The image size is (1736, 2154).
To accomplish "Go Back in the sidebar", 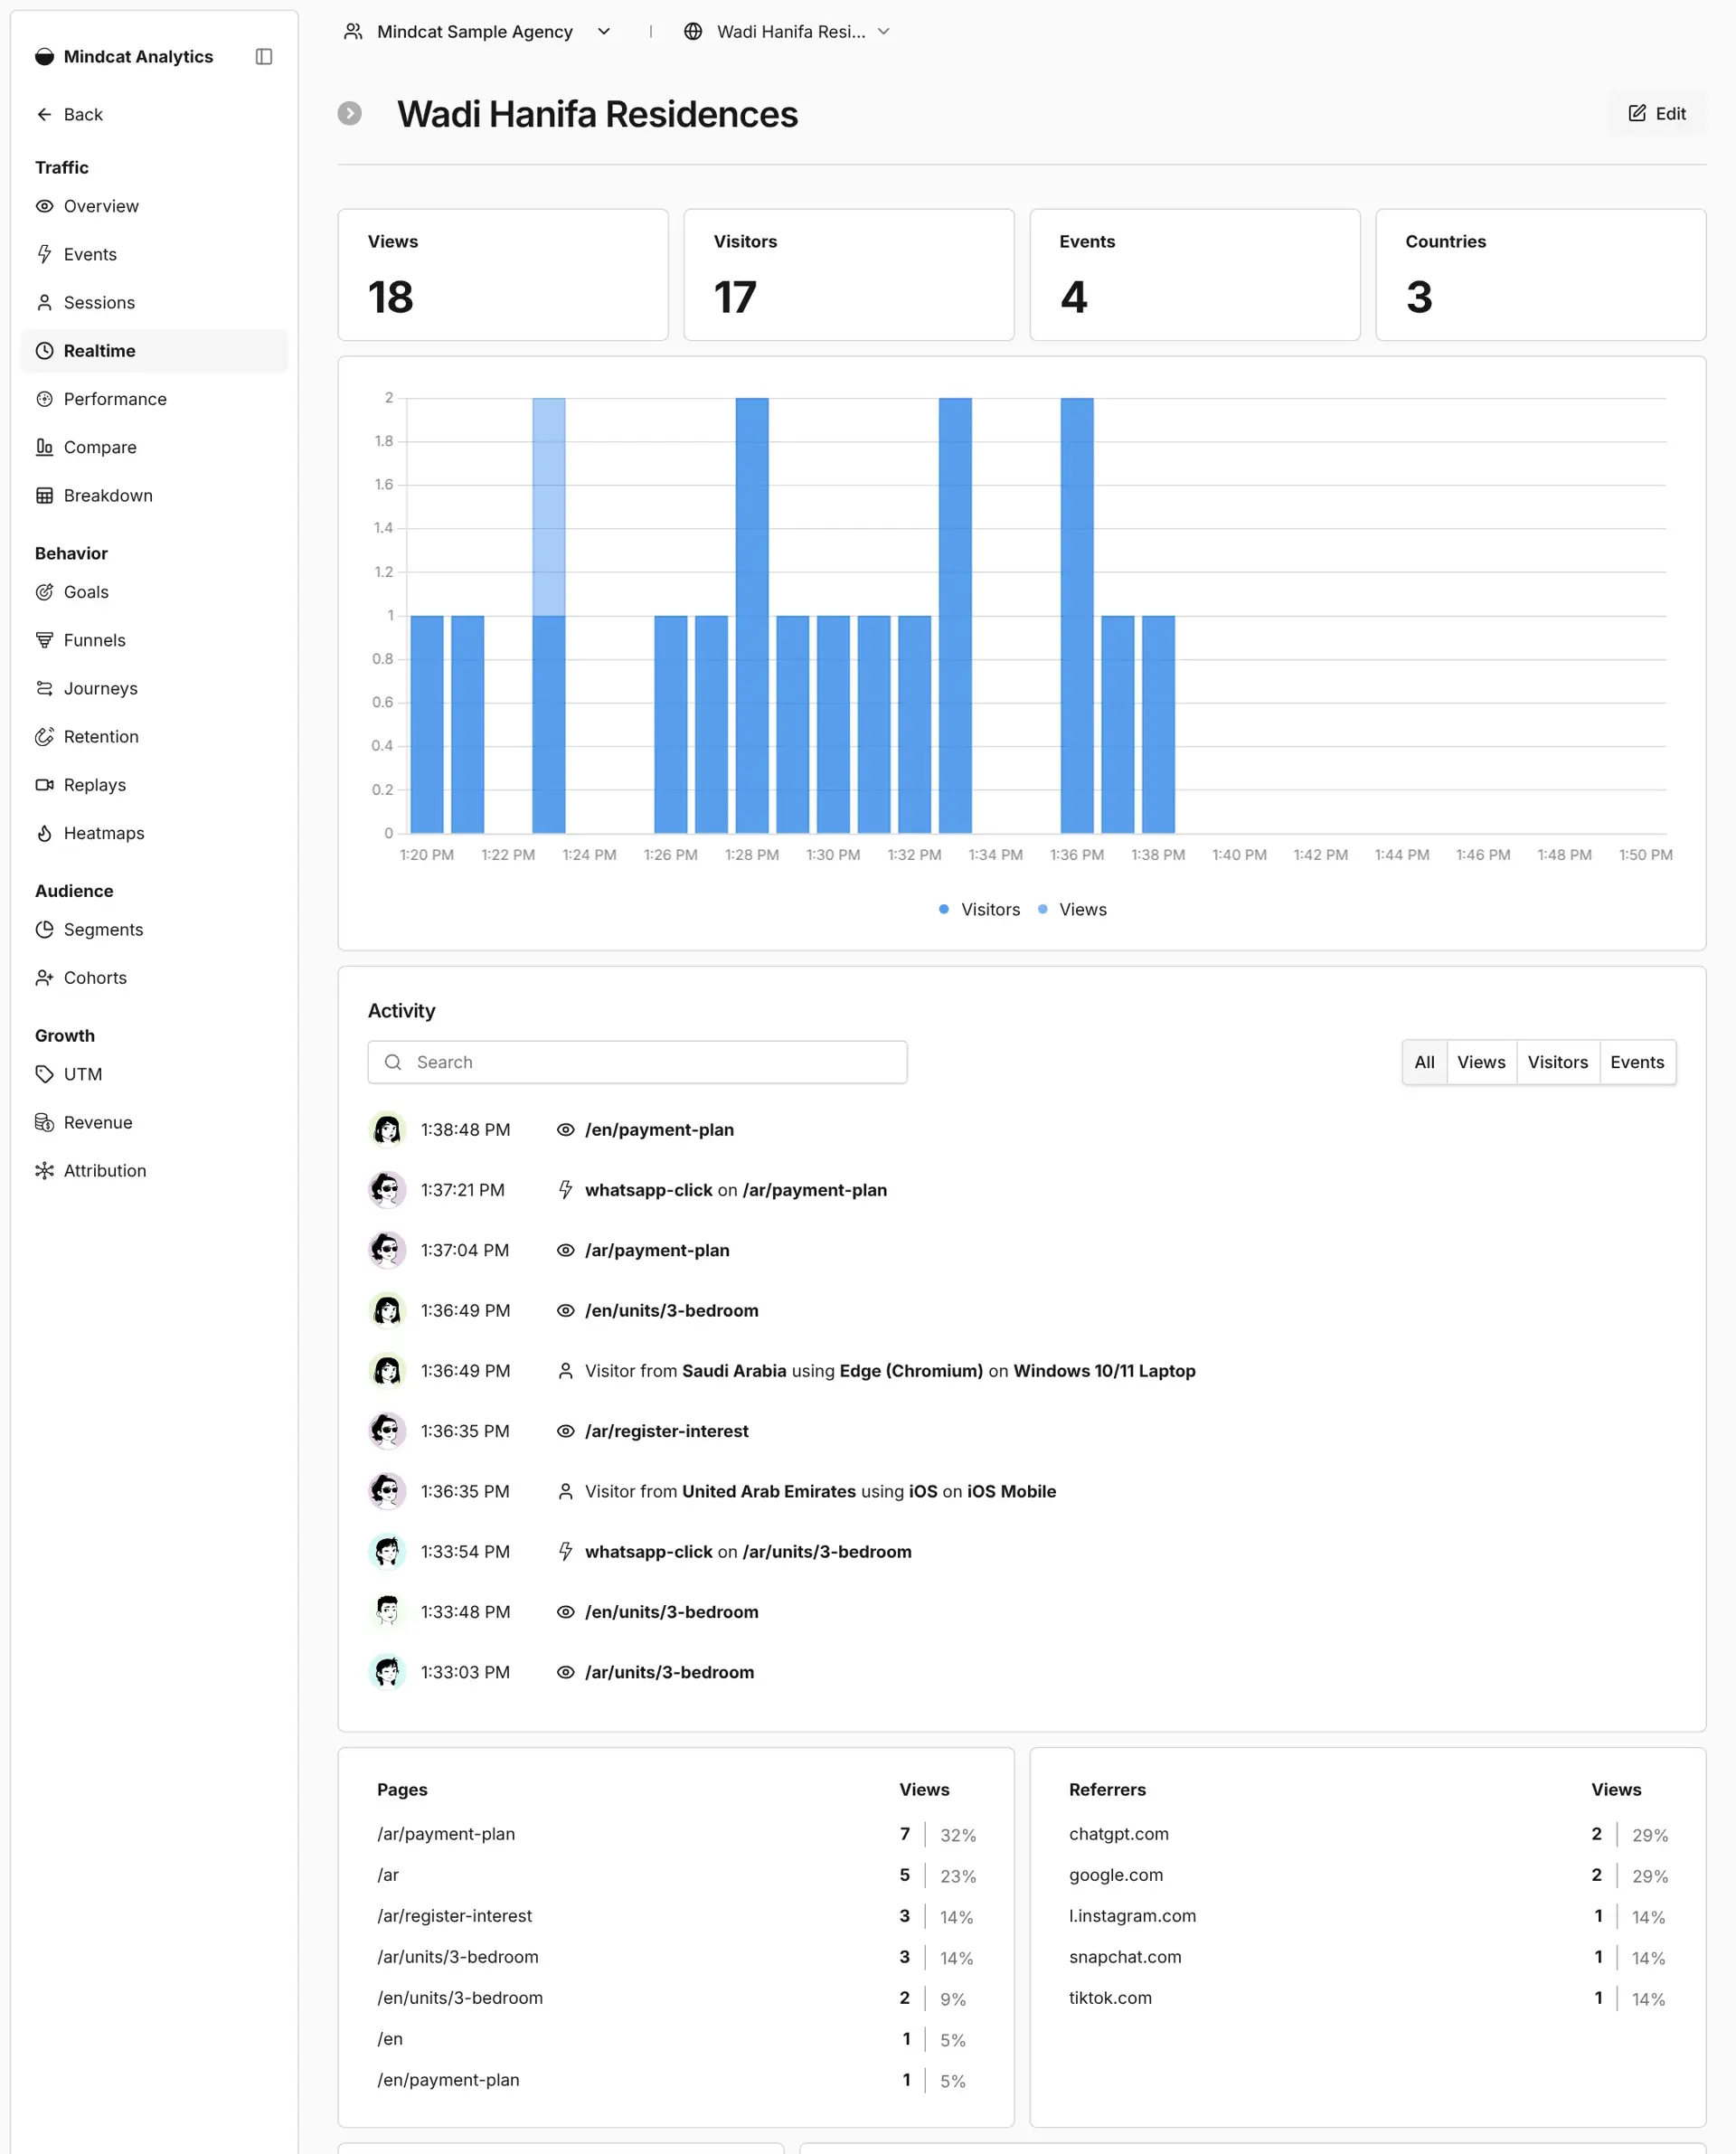I will (x=69, y=114).
